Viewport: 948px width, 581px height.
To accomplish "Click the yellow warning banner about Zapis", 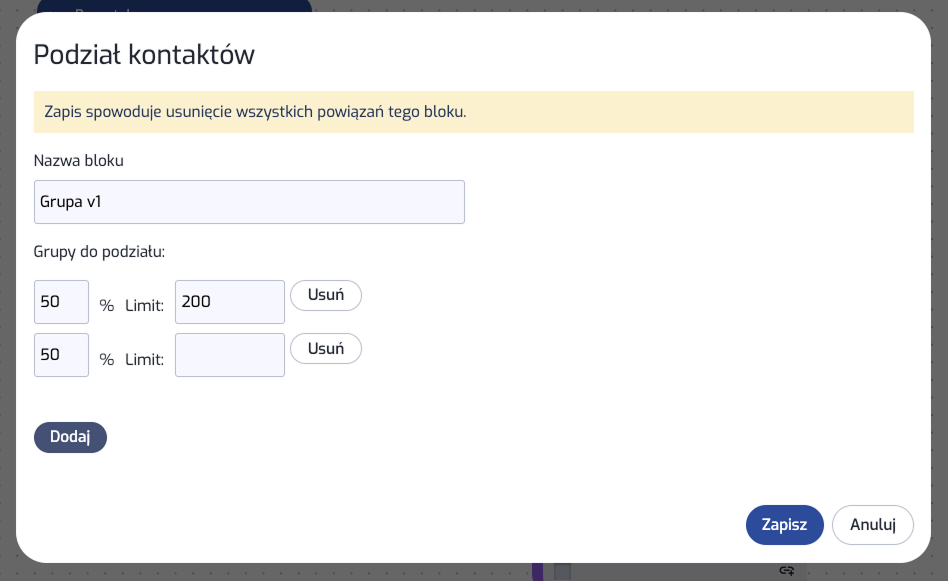I will tap(473, 111).
